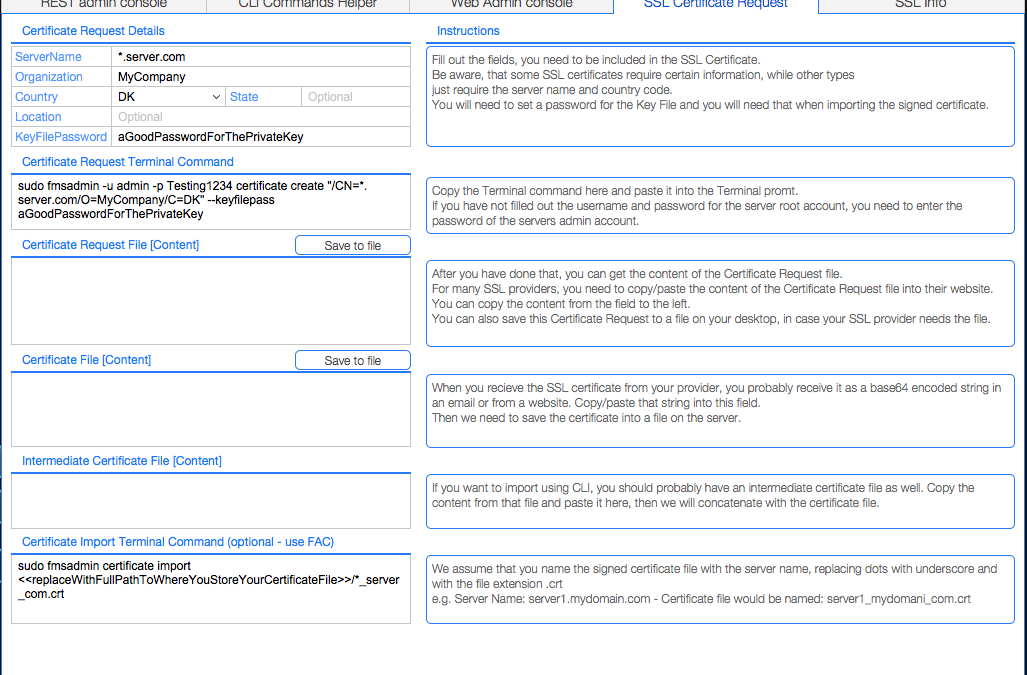Click the empty Certificate Request File content area
Viewport: 1027px width, 675px height.
tap(211, 301)
